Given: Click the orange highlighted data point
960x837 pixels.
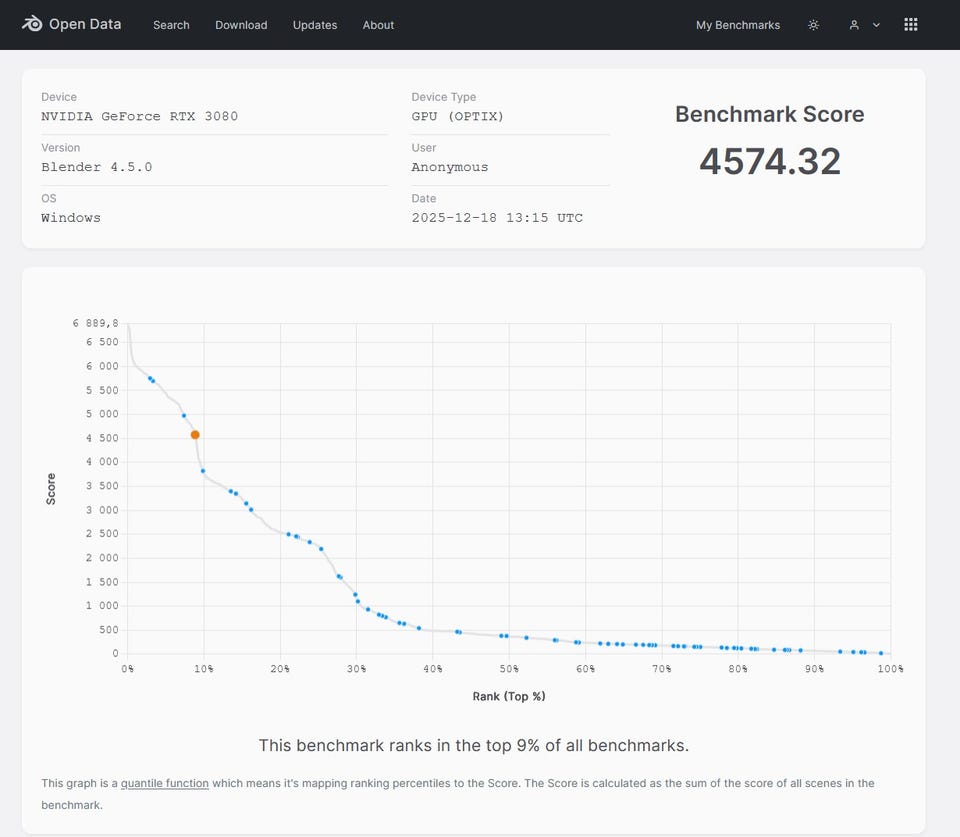Looking at the screenshot, I should [x=195, y=435].
